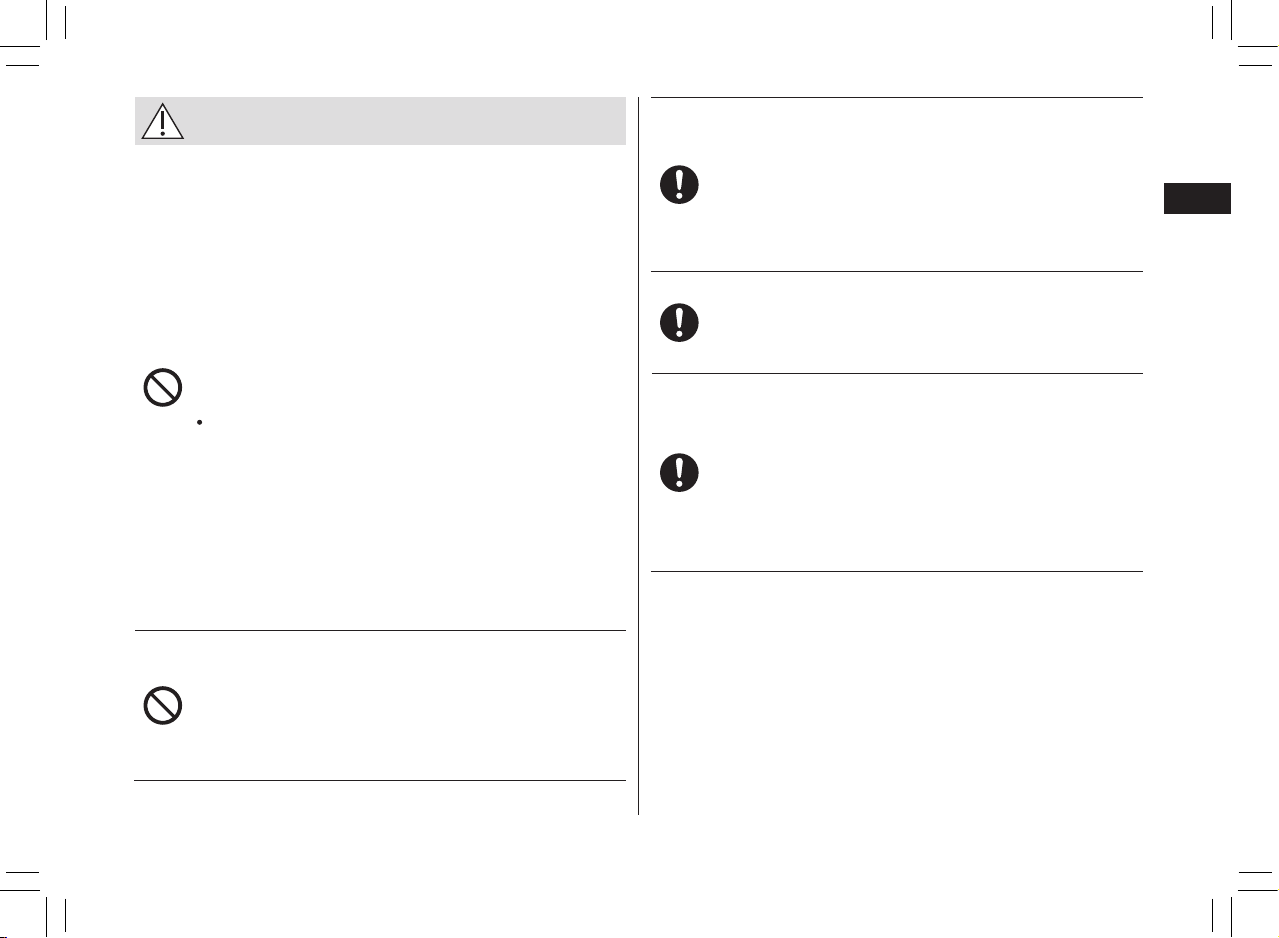Screen dimensions: 1279x938
Task: Click the horizontal rule above the lower prohibition icon
Action: tap(380, 630)
